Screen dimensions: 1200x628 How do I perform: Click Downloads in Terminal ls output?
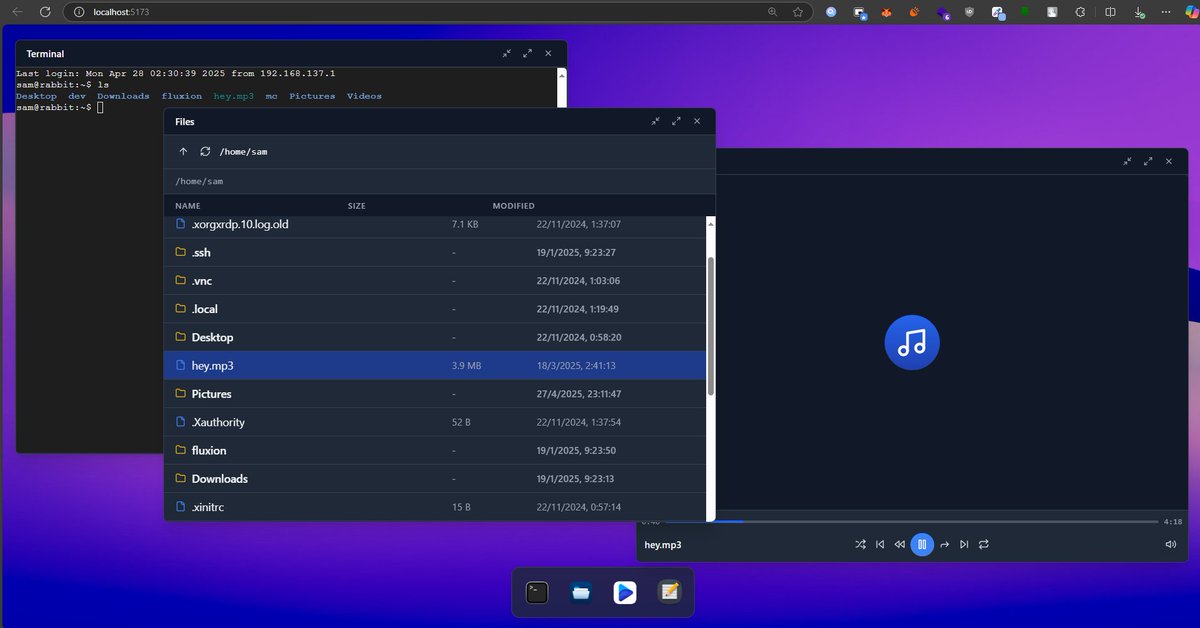pos(123,96)
